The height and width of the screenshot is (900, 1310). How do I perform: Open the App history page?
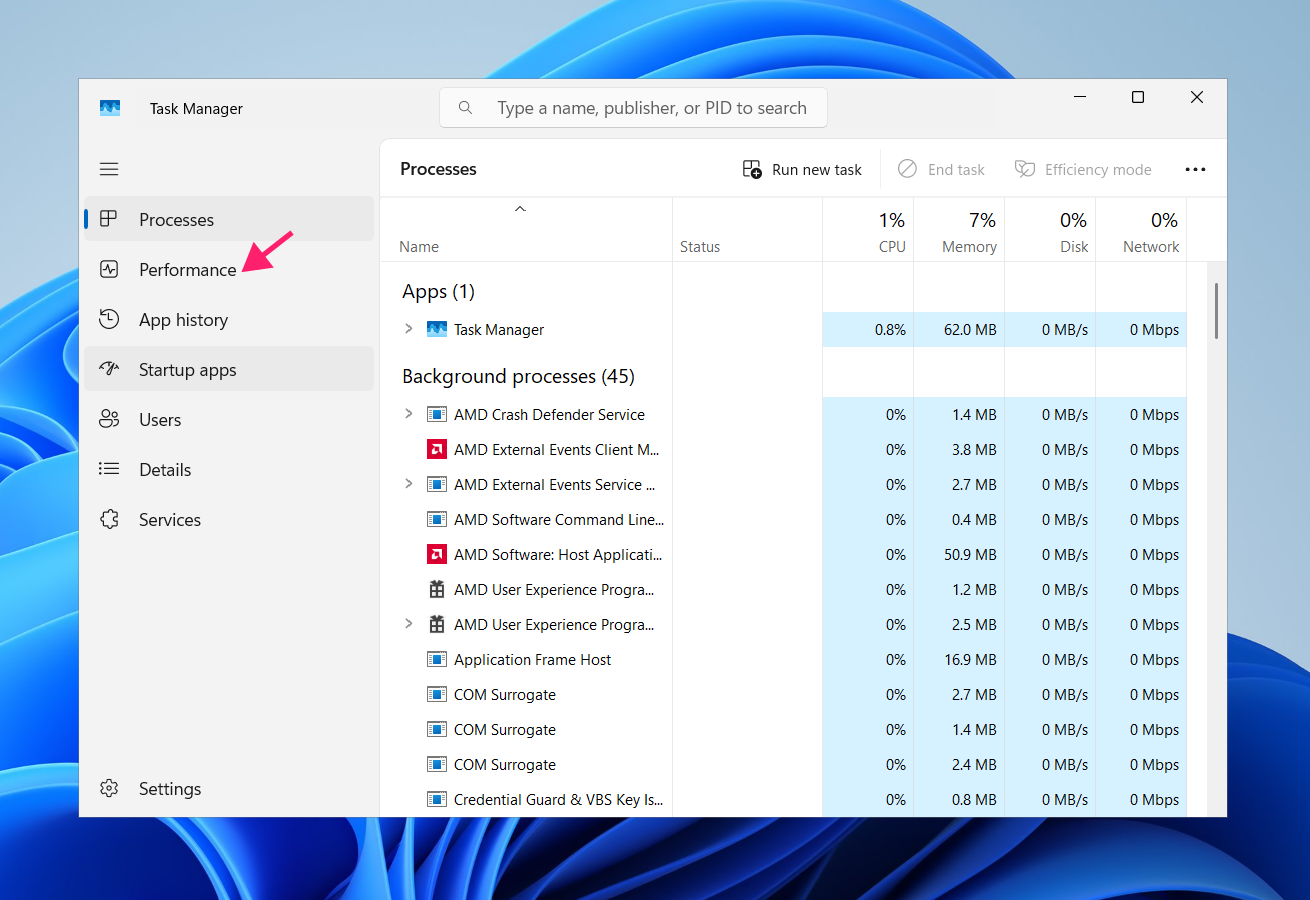pos(229,319)
